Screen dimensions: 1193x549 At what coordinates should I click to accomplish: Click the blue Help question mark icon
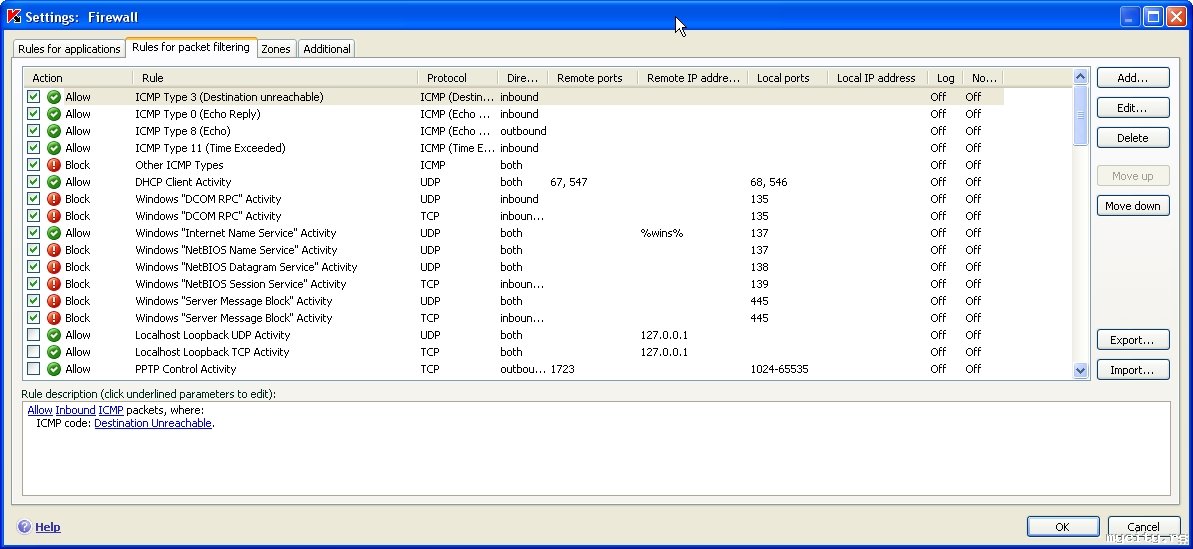24,527
